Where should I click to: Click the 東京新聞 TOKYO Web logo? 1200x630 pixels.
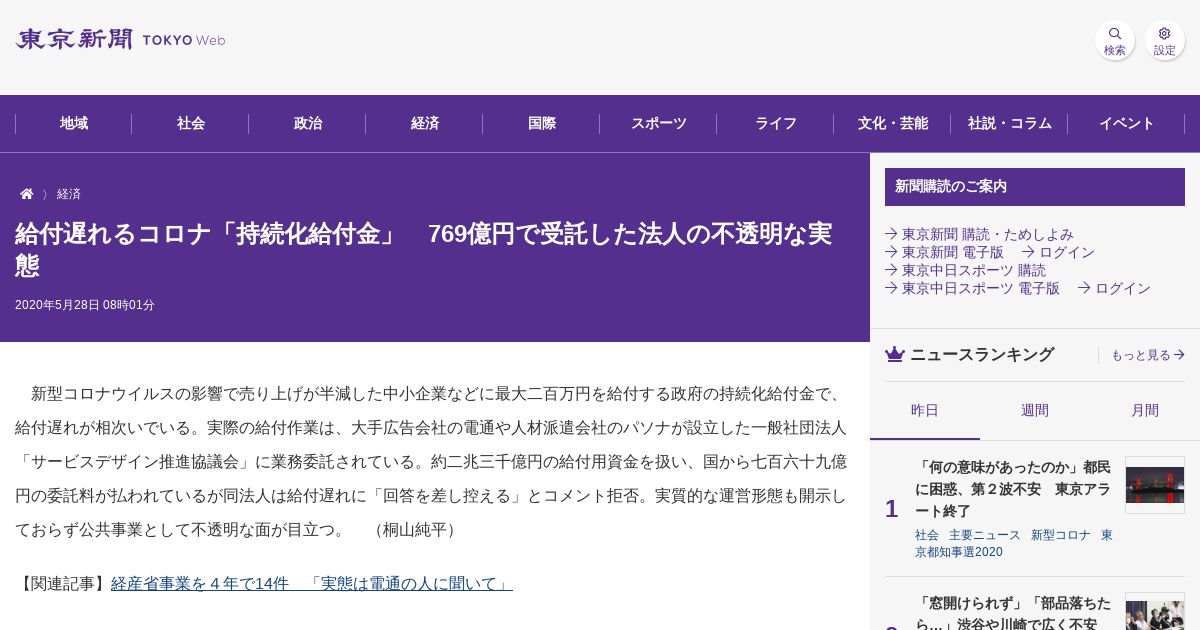pos(120,40)
